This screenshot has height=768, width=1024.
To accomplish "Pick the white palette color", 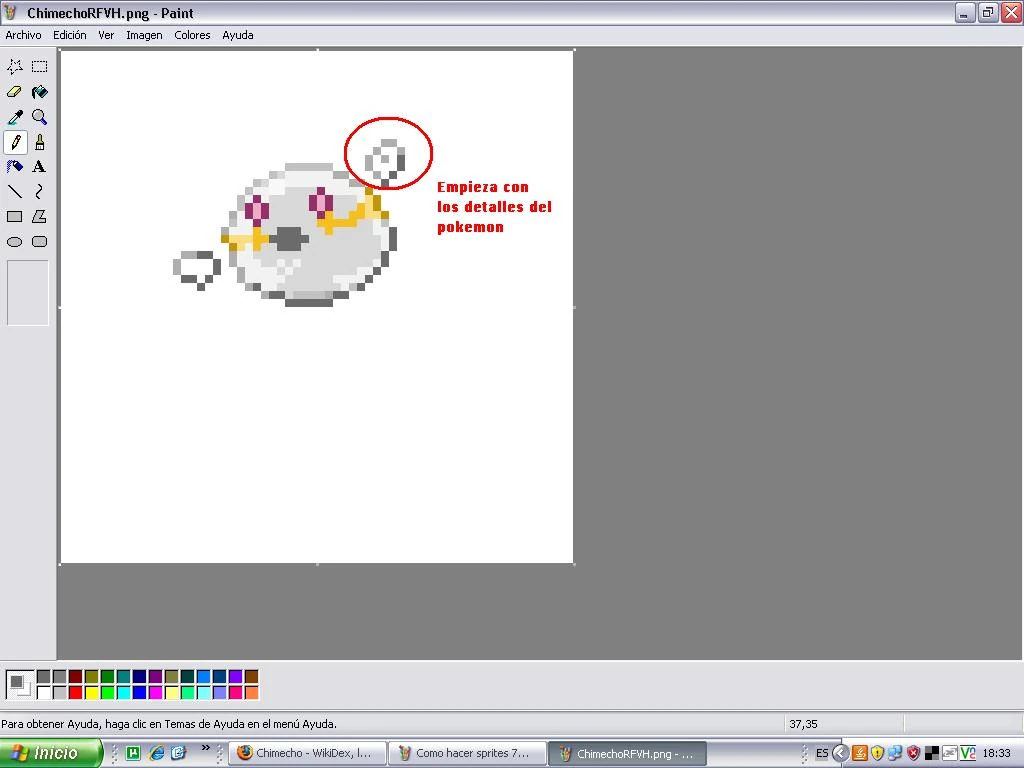I will 44,692.
